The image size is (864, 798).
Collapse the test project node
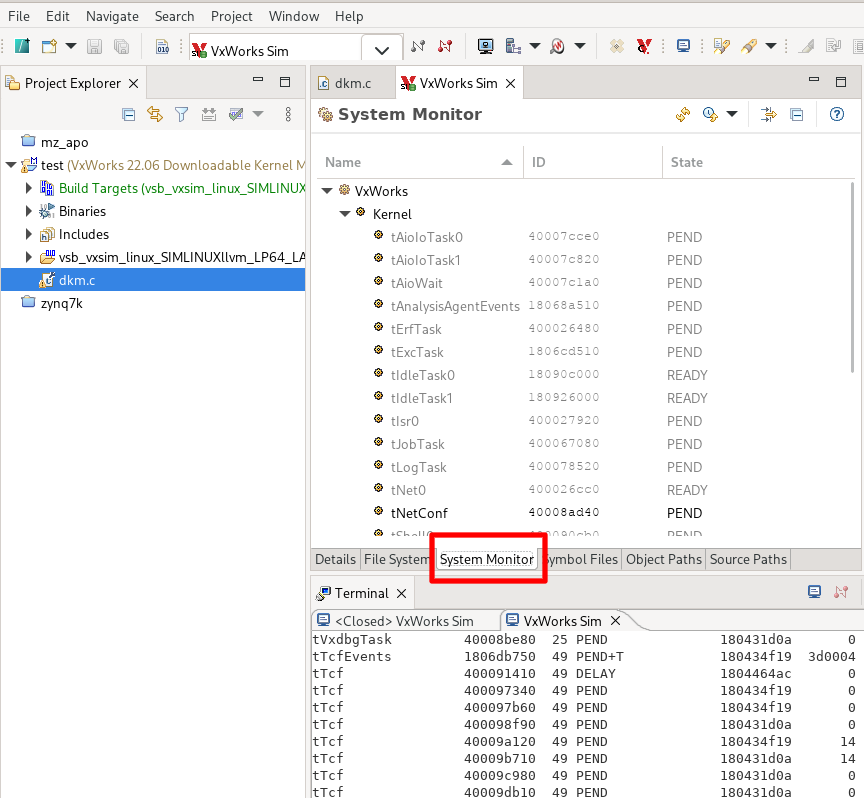[10, 165]
